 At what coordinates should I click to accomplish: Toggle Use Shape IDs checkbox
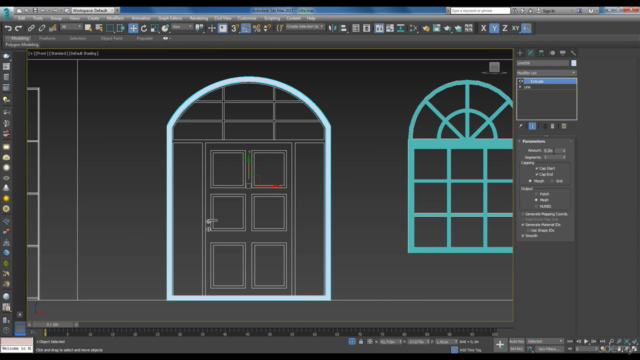pyautogui.click(x=528, y=230)
